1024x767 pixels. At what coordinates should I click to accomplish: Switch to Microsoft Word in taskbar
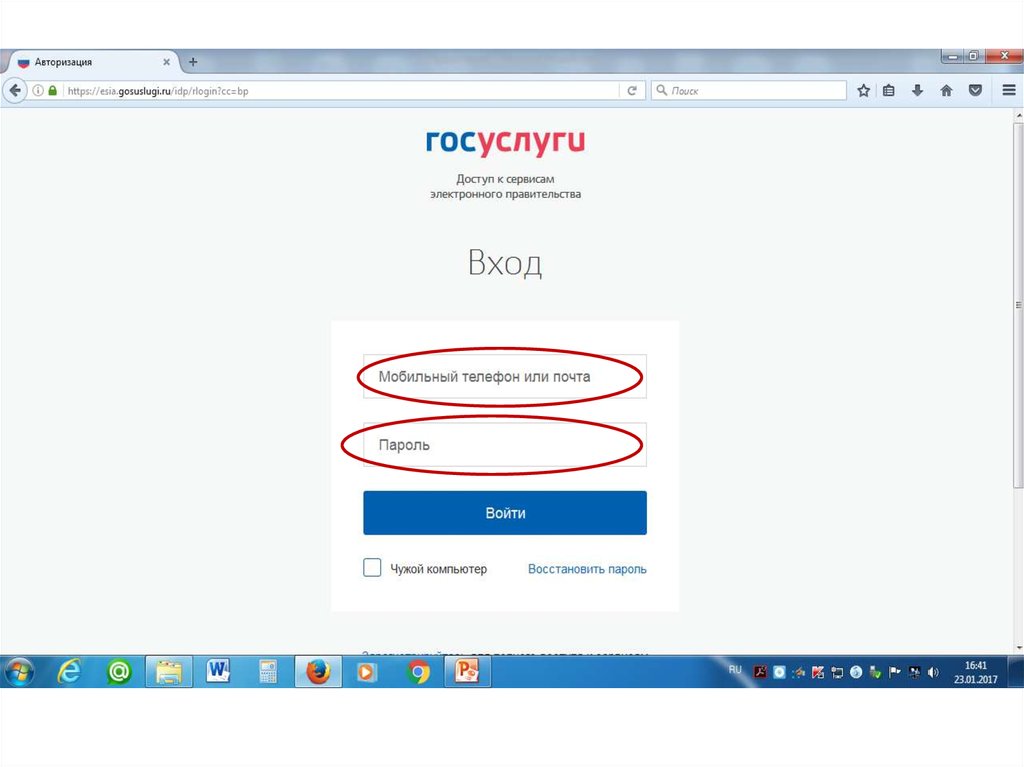(218, 672)
